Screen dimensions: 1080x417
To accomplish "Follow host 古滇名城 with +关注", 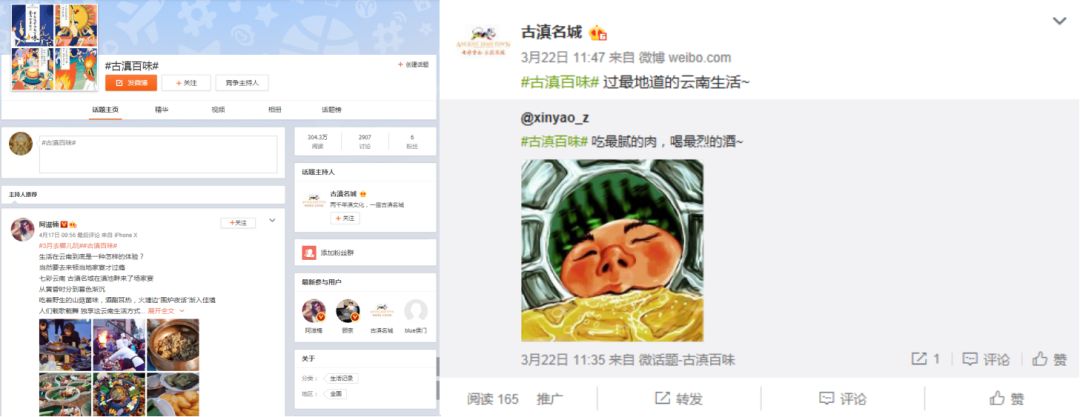I will [344, 218].
